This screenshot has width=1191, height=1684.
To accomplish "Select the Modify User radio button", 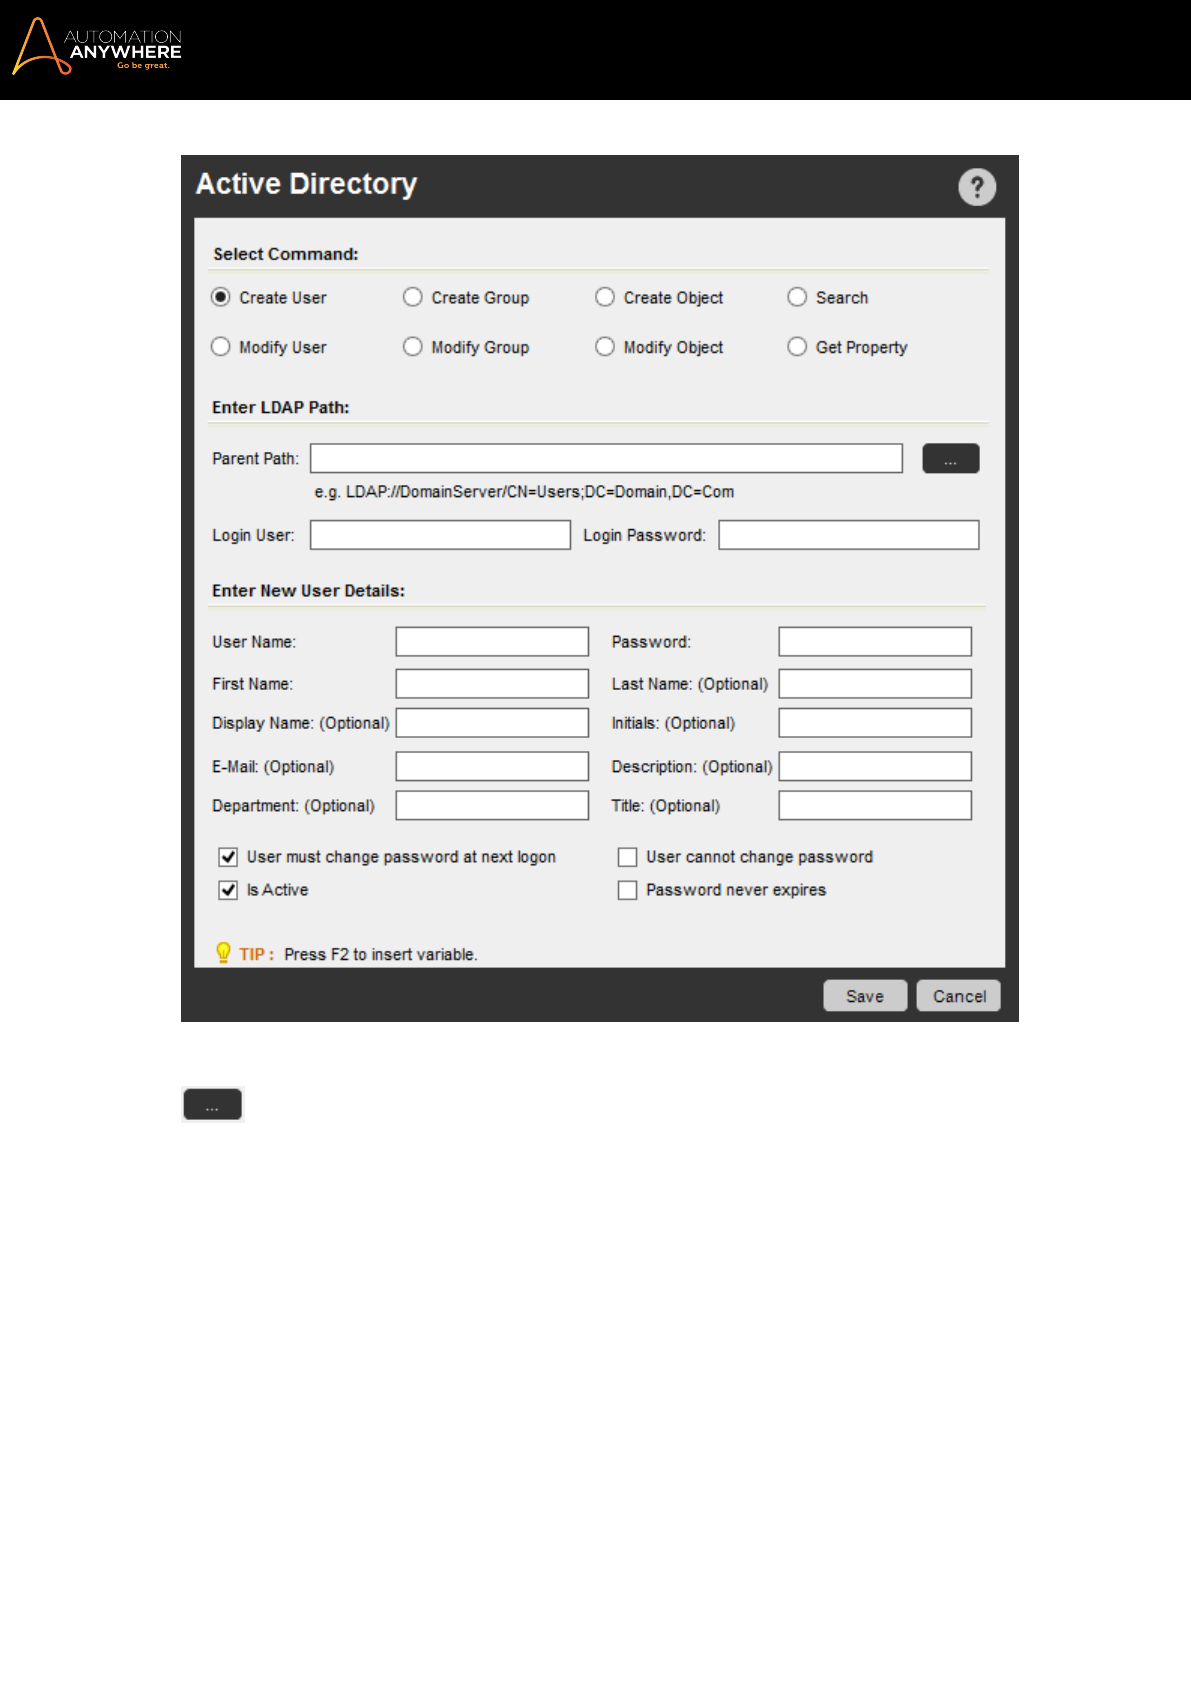I will (221, 347).
